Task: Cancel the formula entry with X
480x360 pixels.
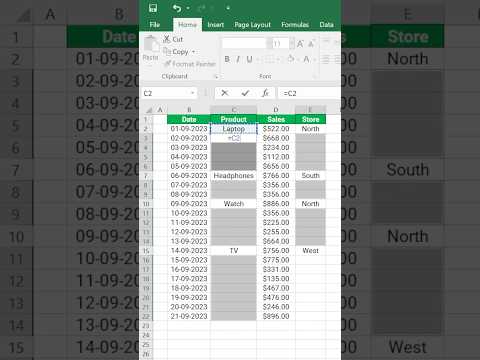Action: click(x=225, y=93)
